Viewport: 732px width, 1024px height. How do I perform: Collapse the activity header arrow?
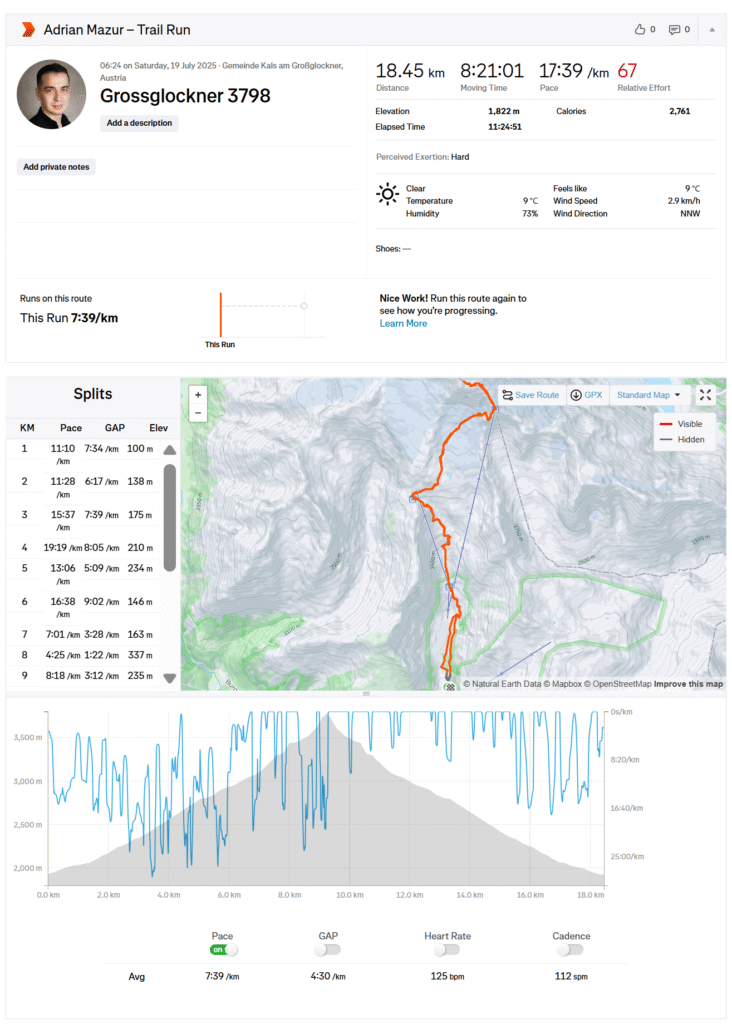coord(712,29)
